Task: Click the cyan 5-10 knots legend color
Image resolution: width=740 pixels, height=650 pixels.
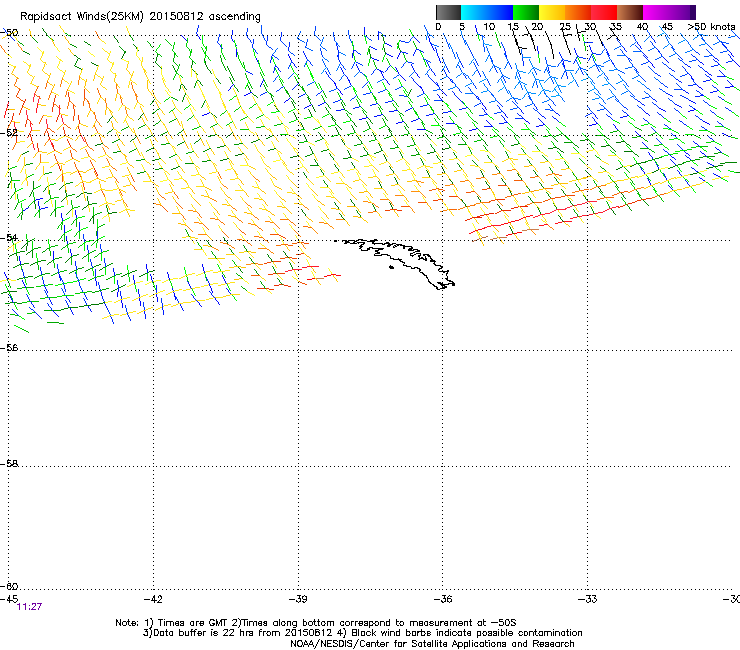Action: [x=474, y=12]
